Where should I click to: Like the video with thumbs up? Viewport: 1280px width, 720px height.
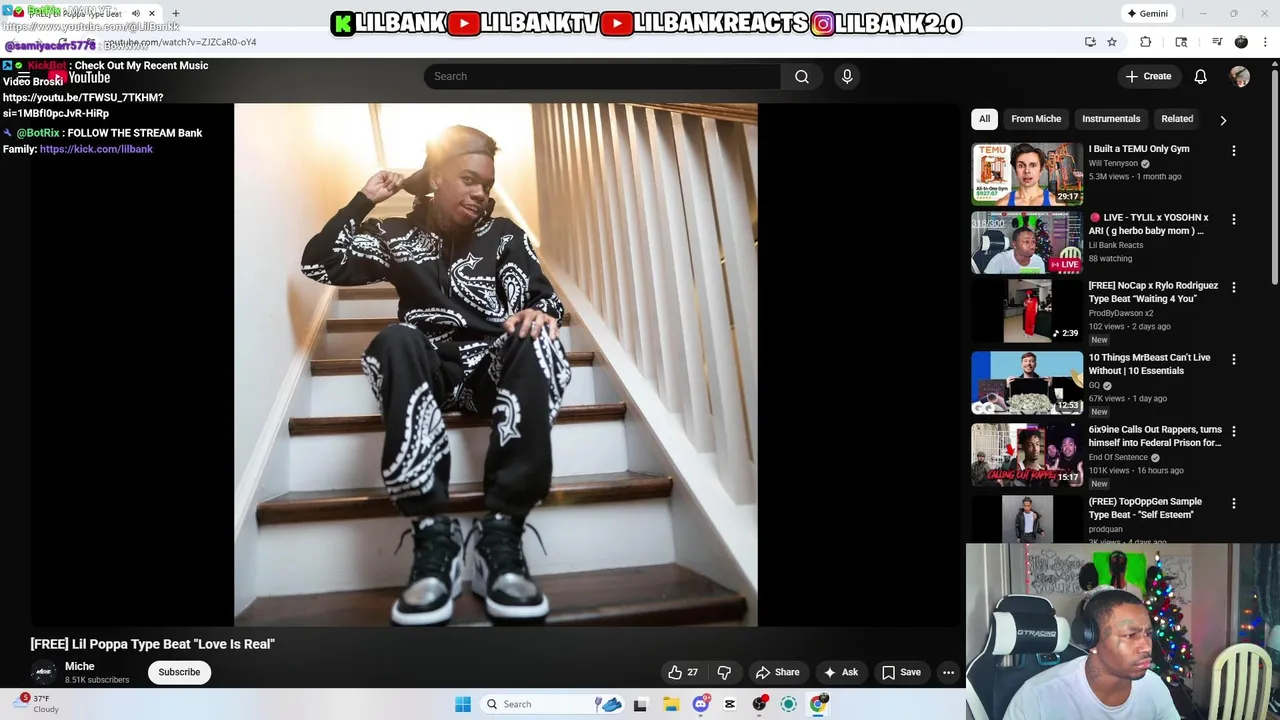pyautogui.click(x=683, y=672)
